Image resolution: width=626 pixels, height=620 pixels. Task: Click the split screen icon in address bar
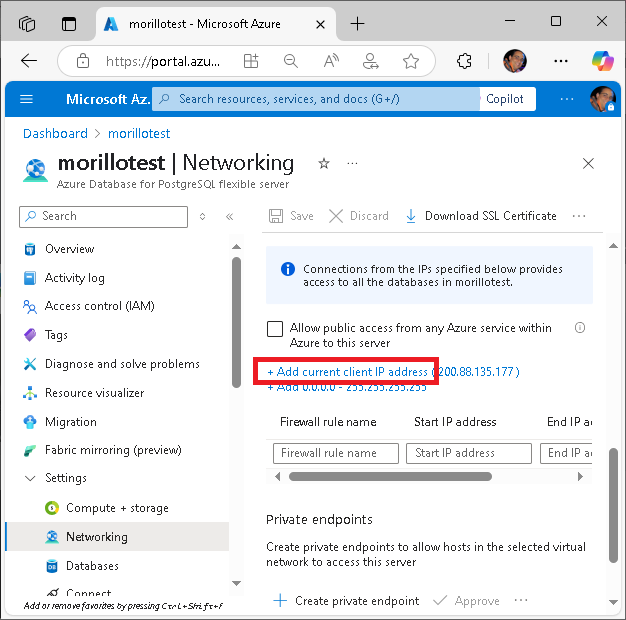251,61
